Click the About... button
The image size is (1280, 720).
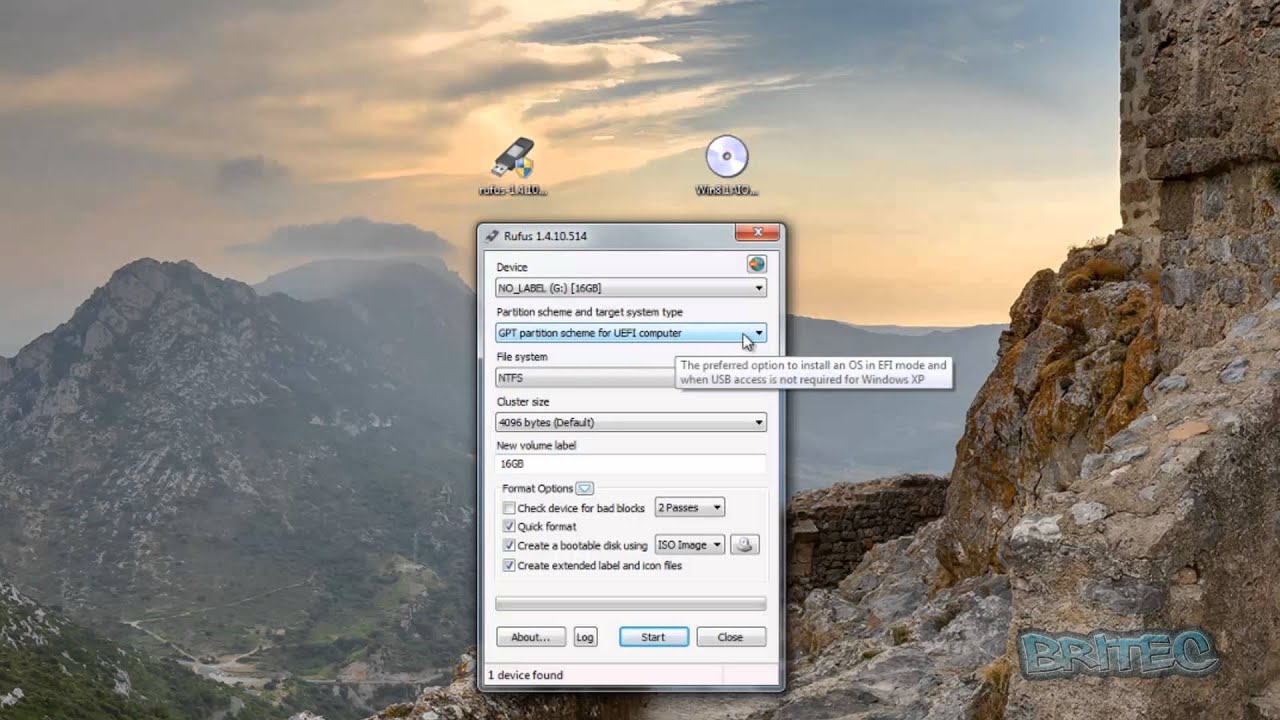pos(531,637)
